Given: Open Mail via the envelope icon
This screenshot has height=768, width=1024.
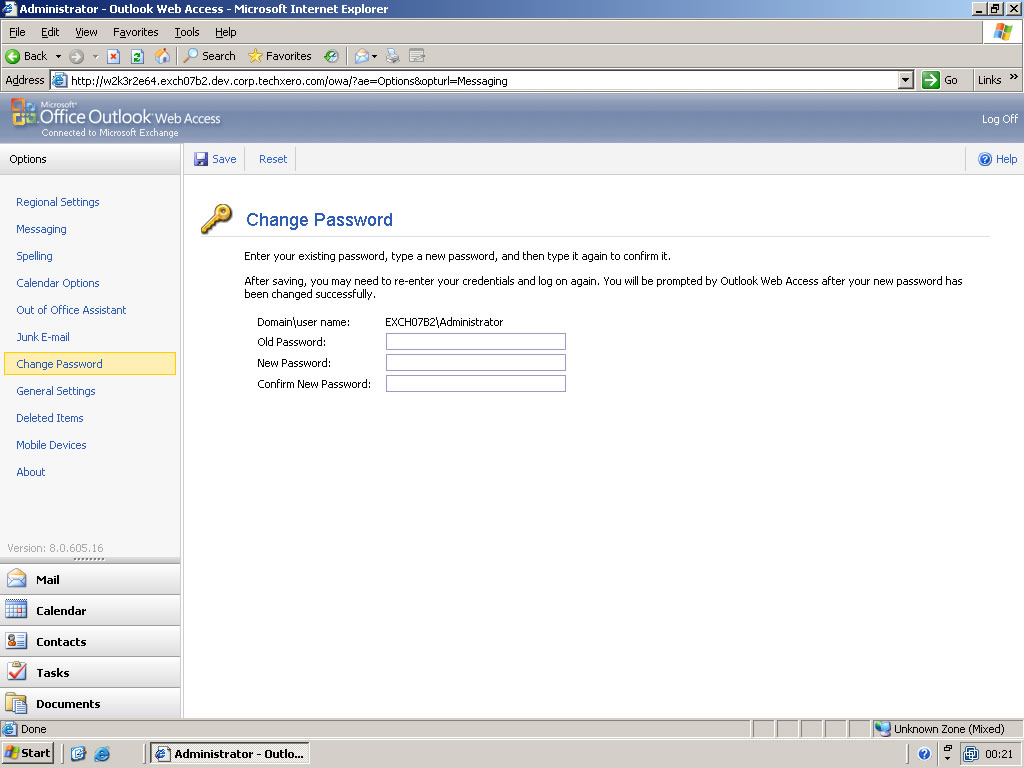Looking at the screenshot, I should 17,579.
